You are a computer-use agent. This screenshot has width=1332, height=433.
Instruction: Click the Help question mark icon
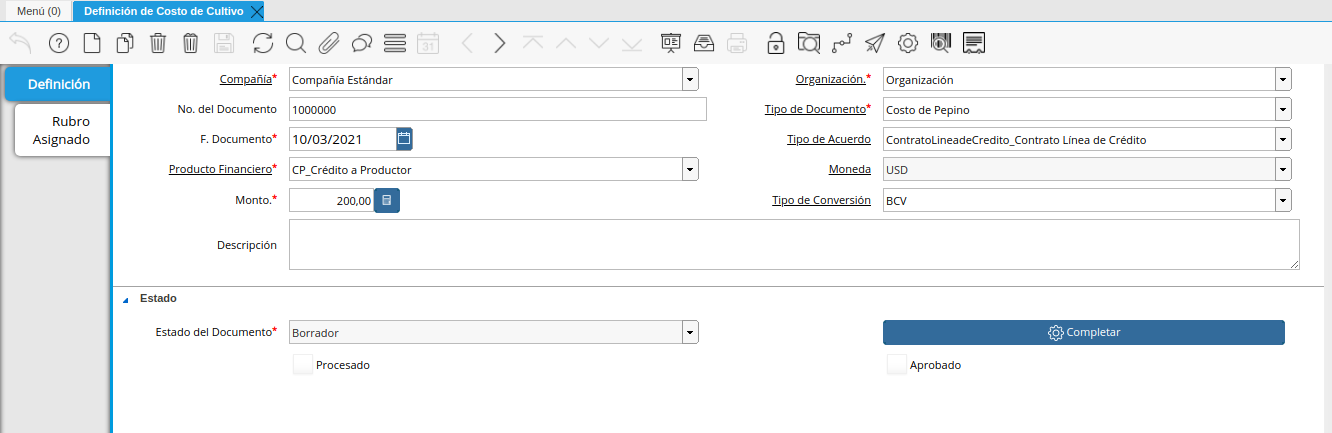pyautogui.click(x=58, y=43)
